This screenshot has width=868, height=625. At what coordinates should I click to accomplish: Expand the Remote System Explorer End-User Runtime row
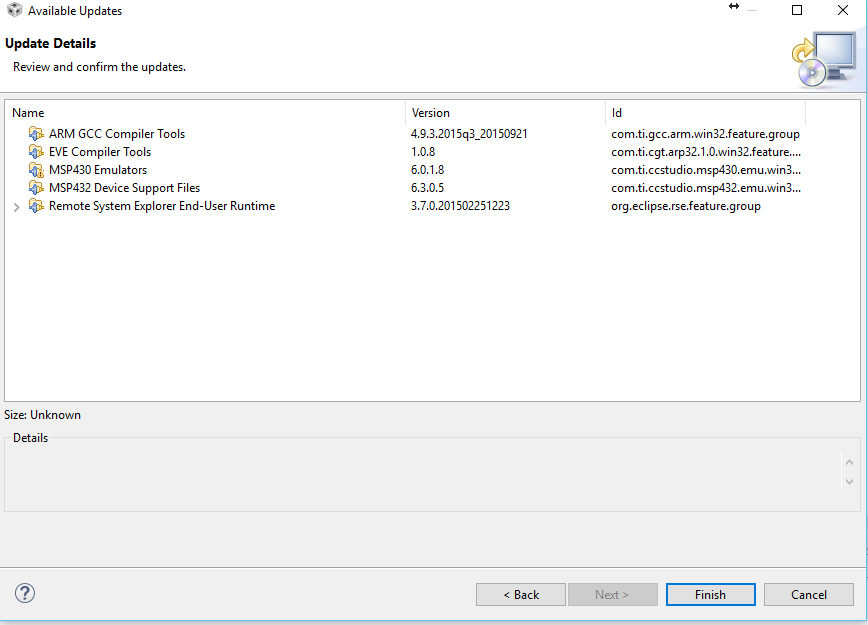tap(17, 207)
